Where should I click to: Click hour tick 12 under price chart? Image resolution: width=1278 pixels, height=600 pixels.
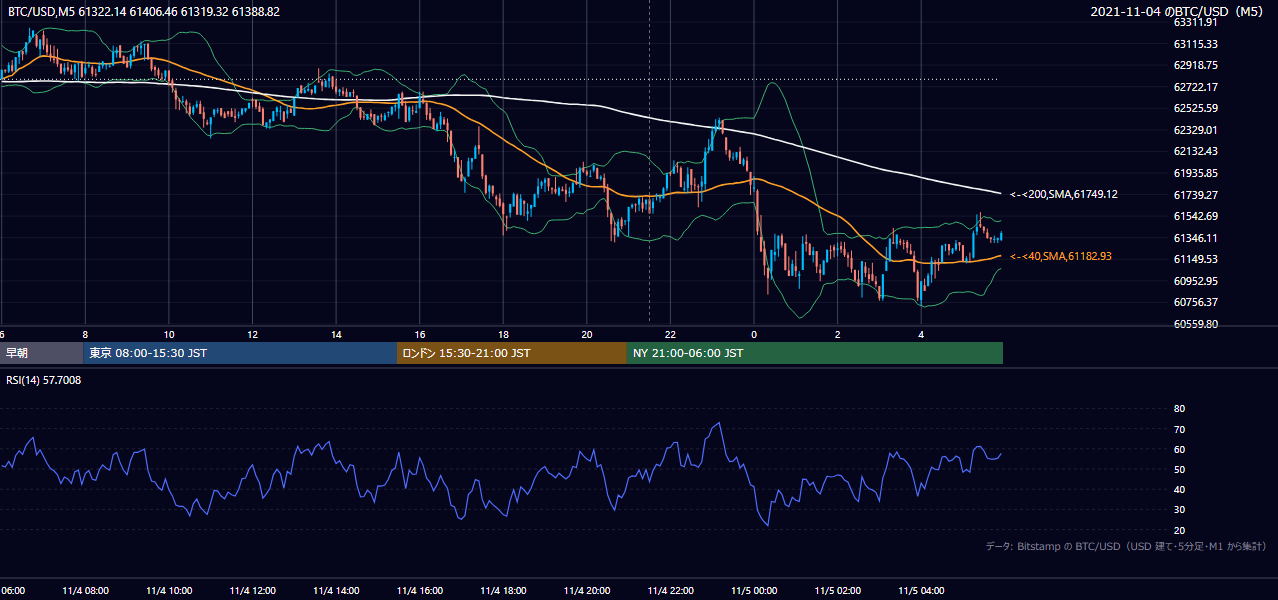click(x=252, y=335)
